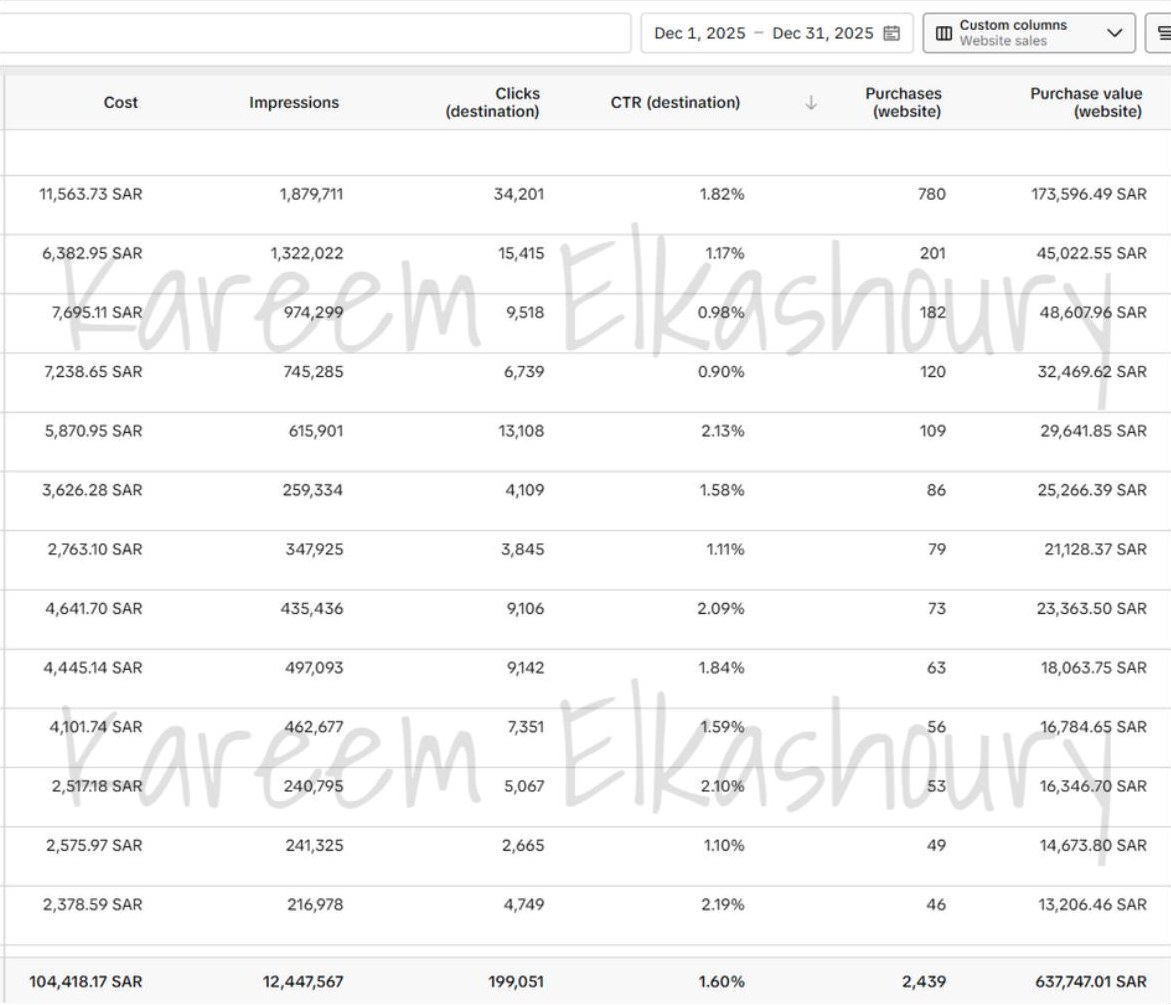
Task: Click total impressions 12,447,567
Action: click(303, 981)
